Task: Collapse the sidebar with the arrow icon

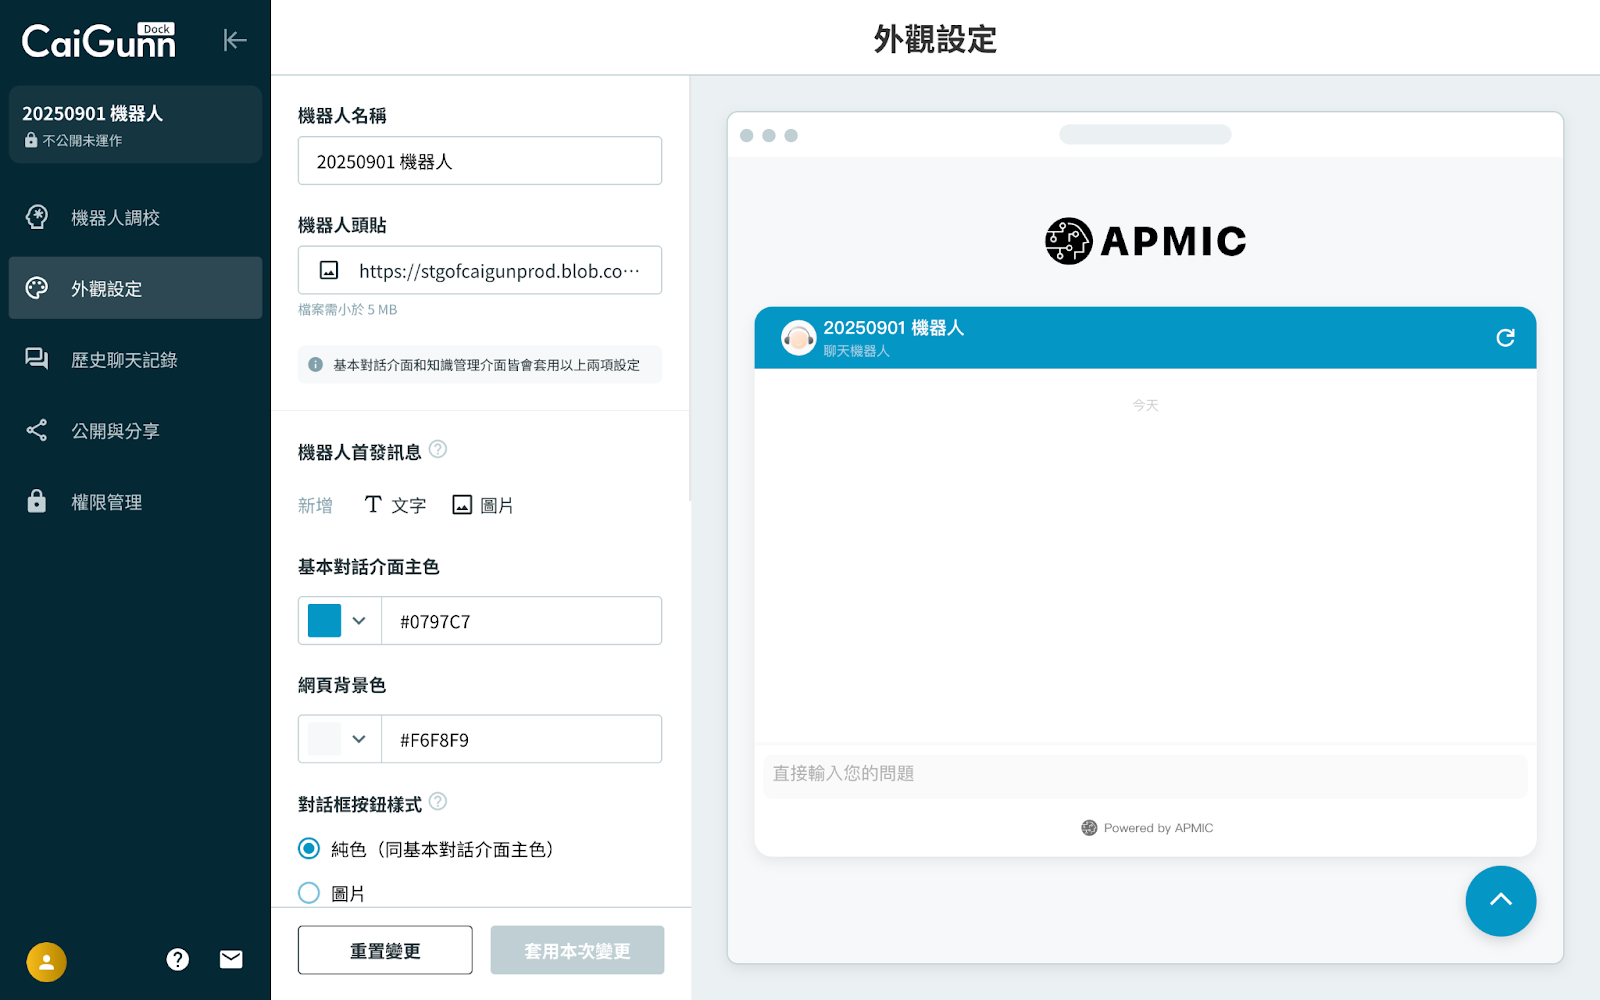Action: [x=234, y=40]
